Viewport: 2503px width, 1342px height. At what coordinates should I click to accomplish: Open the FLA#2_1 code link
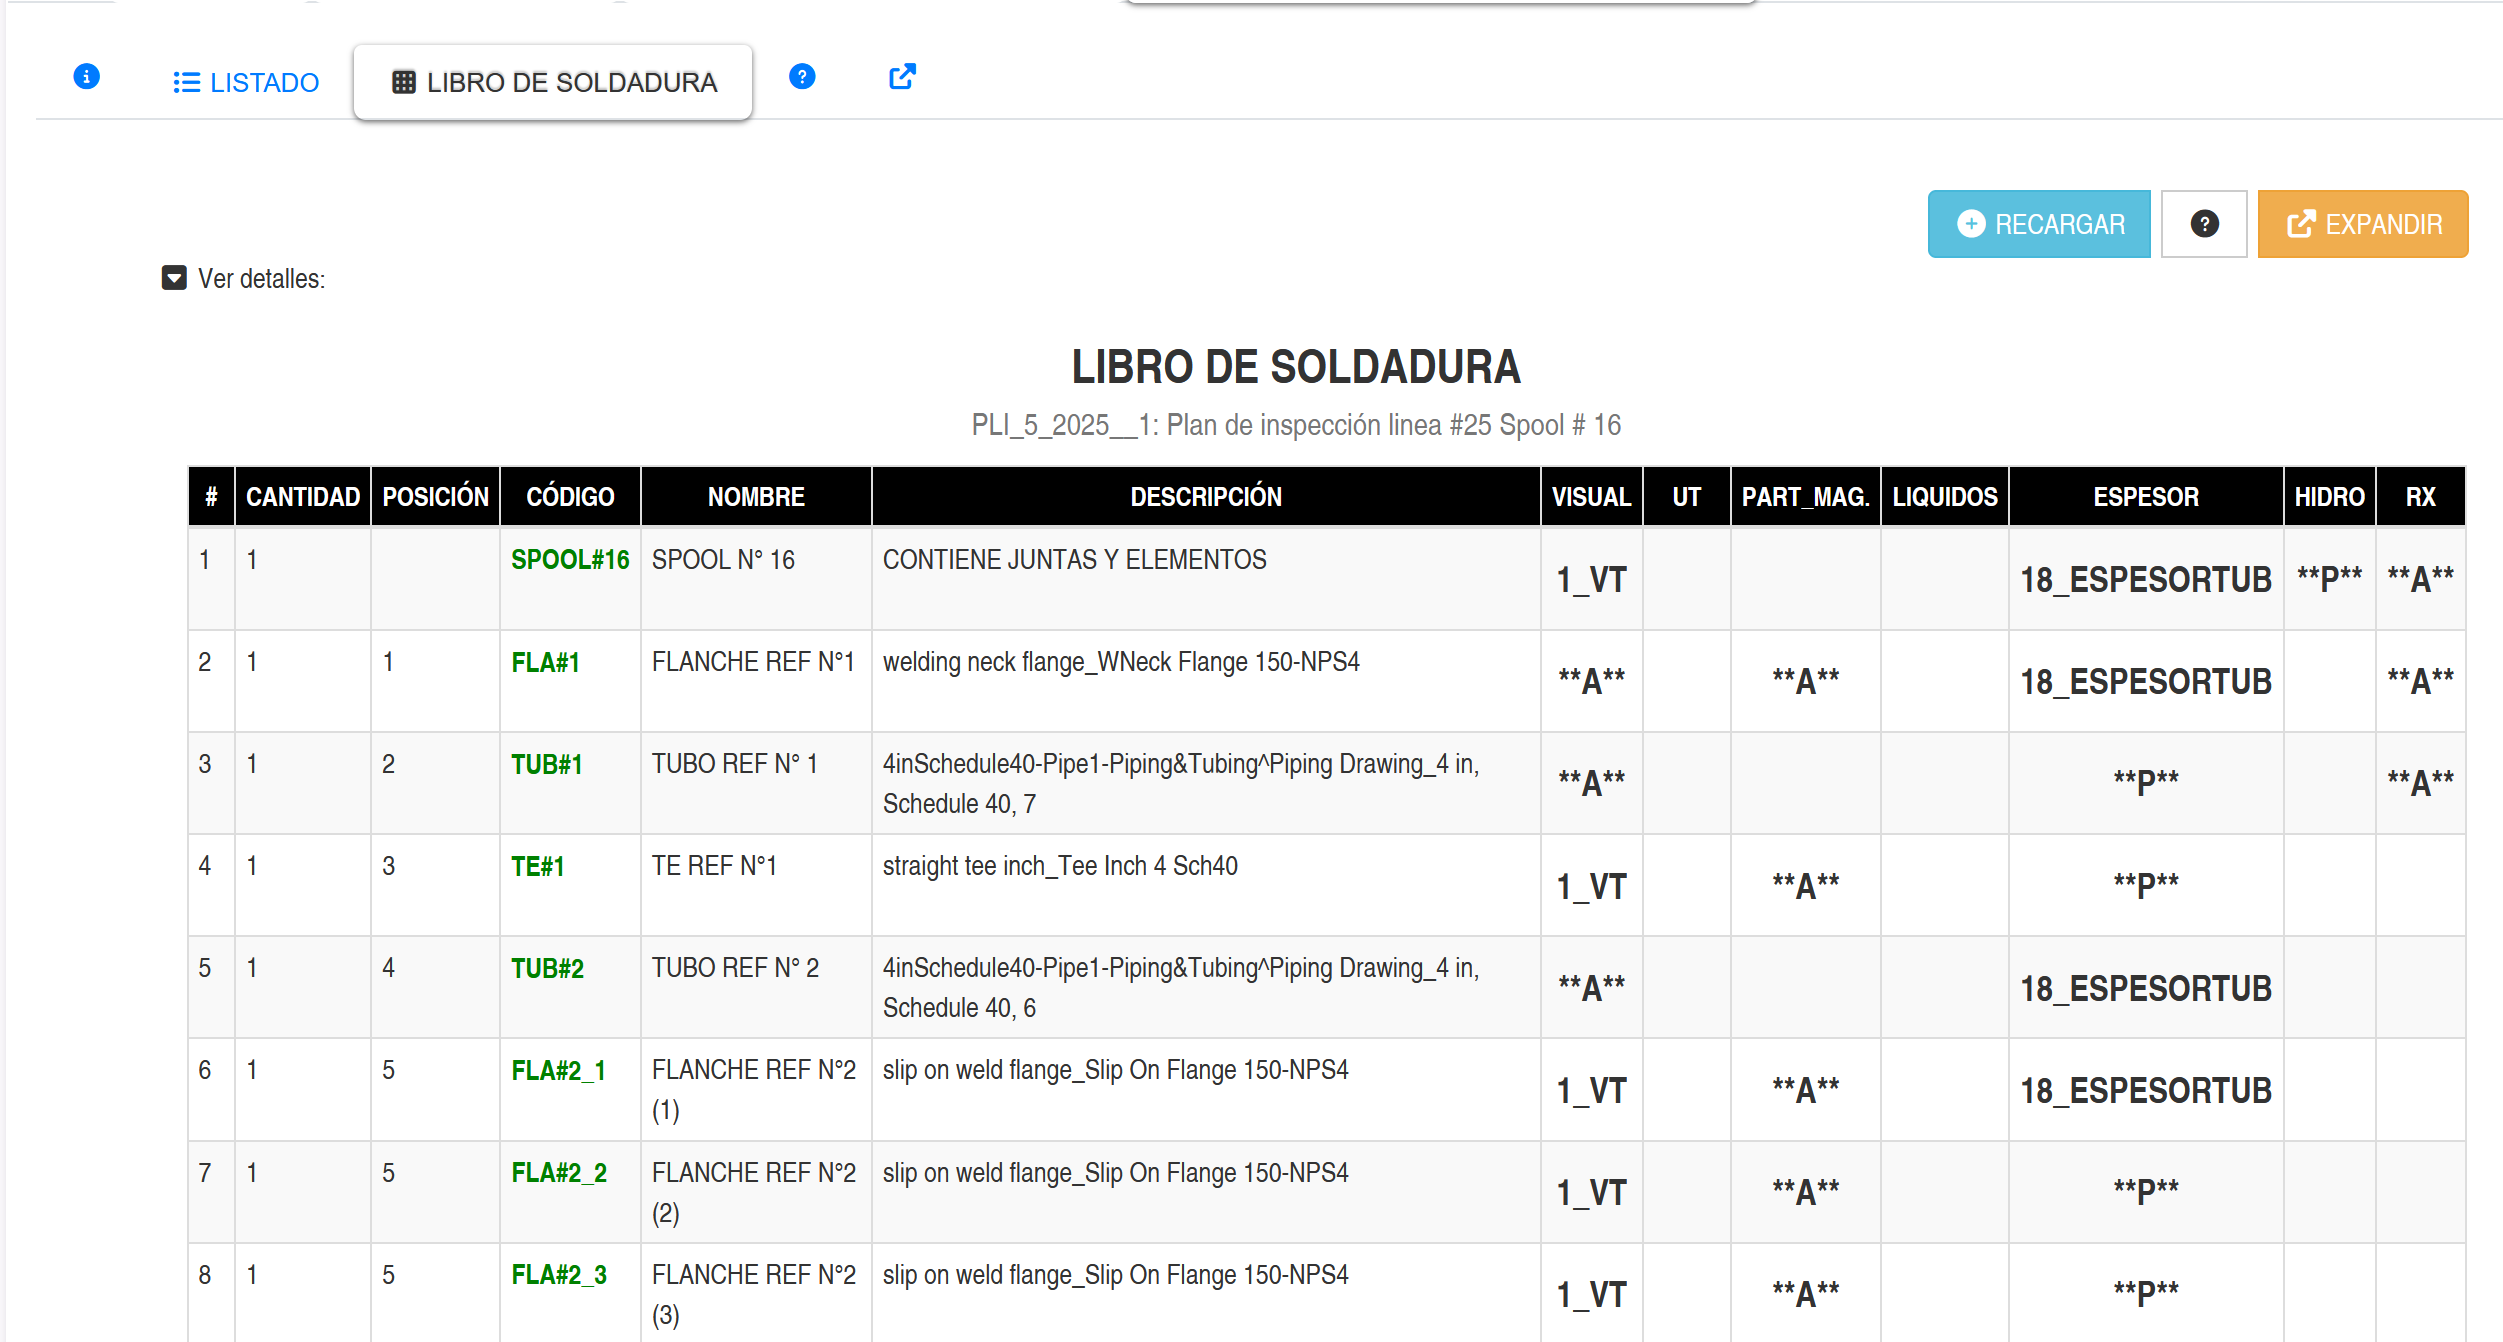pyautogui.click(x=558, y=1071)
